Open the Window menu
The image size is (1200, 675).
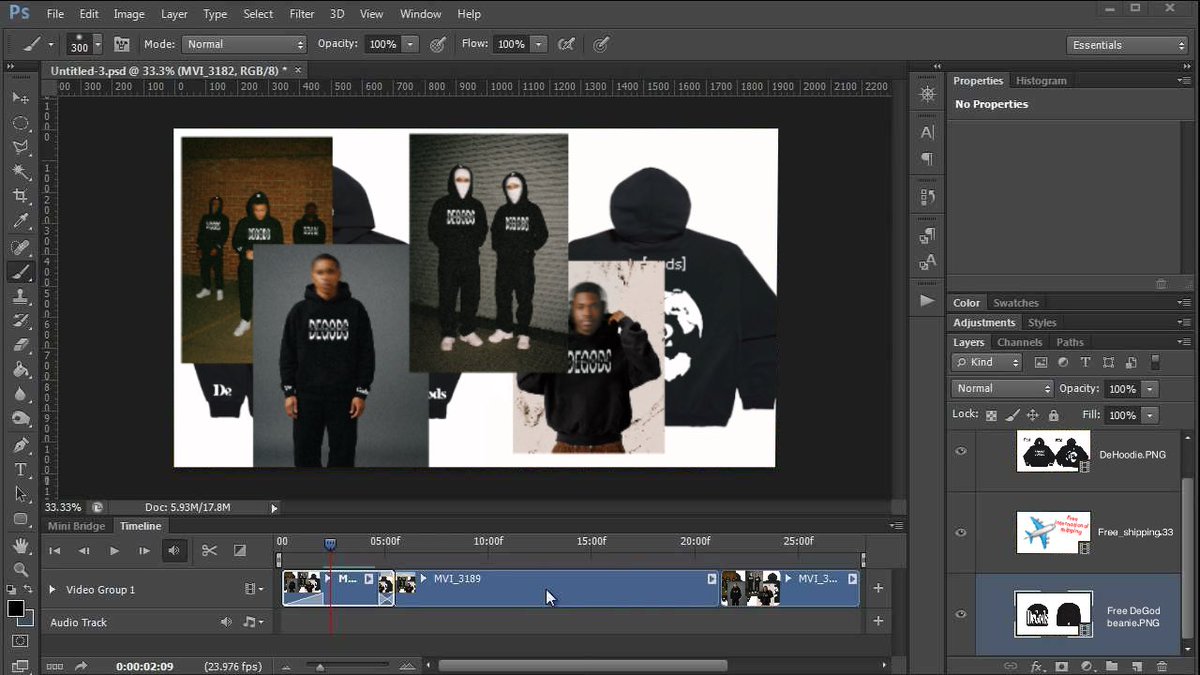pyautogui.click(x=420, y=14)
